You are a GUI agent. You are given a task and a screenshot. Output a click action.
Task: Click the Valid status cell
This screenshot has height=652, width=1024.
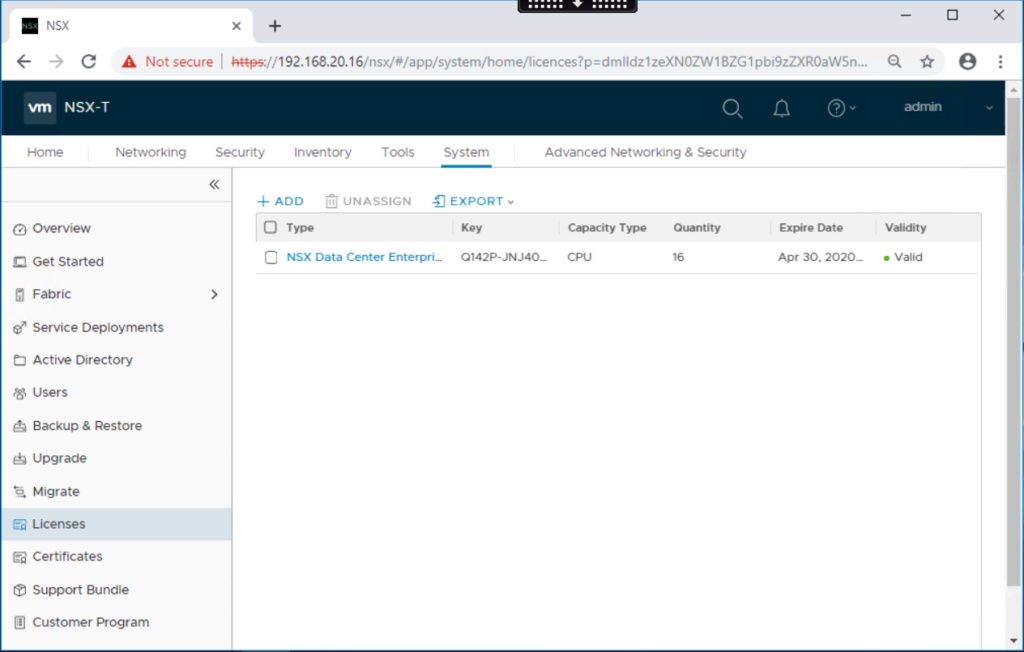903,257
